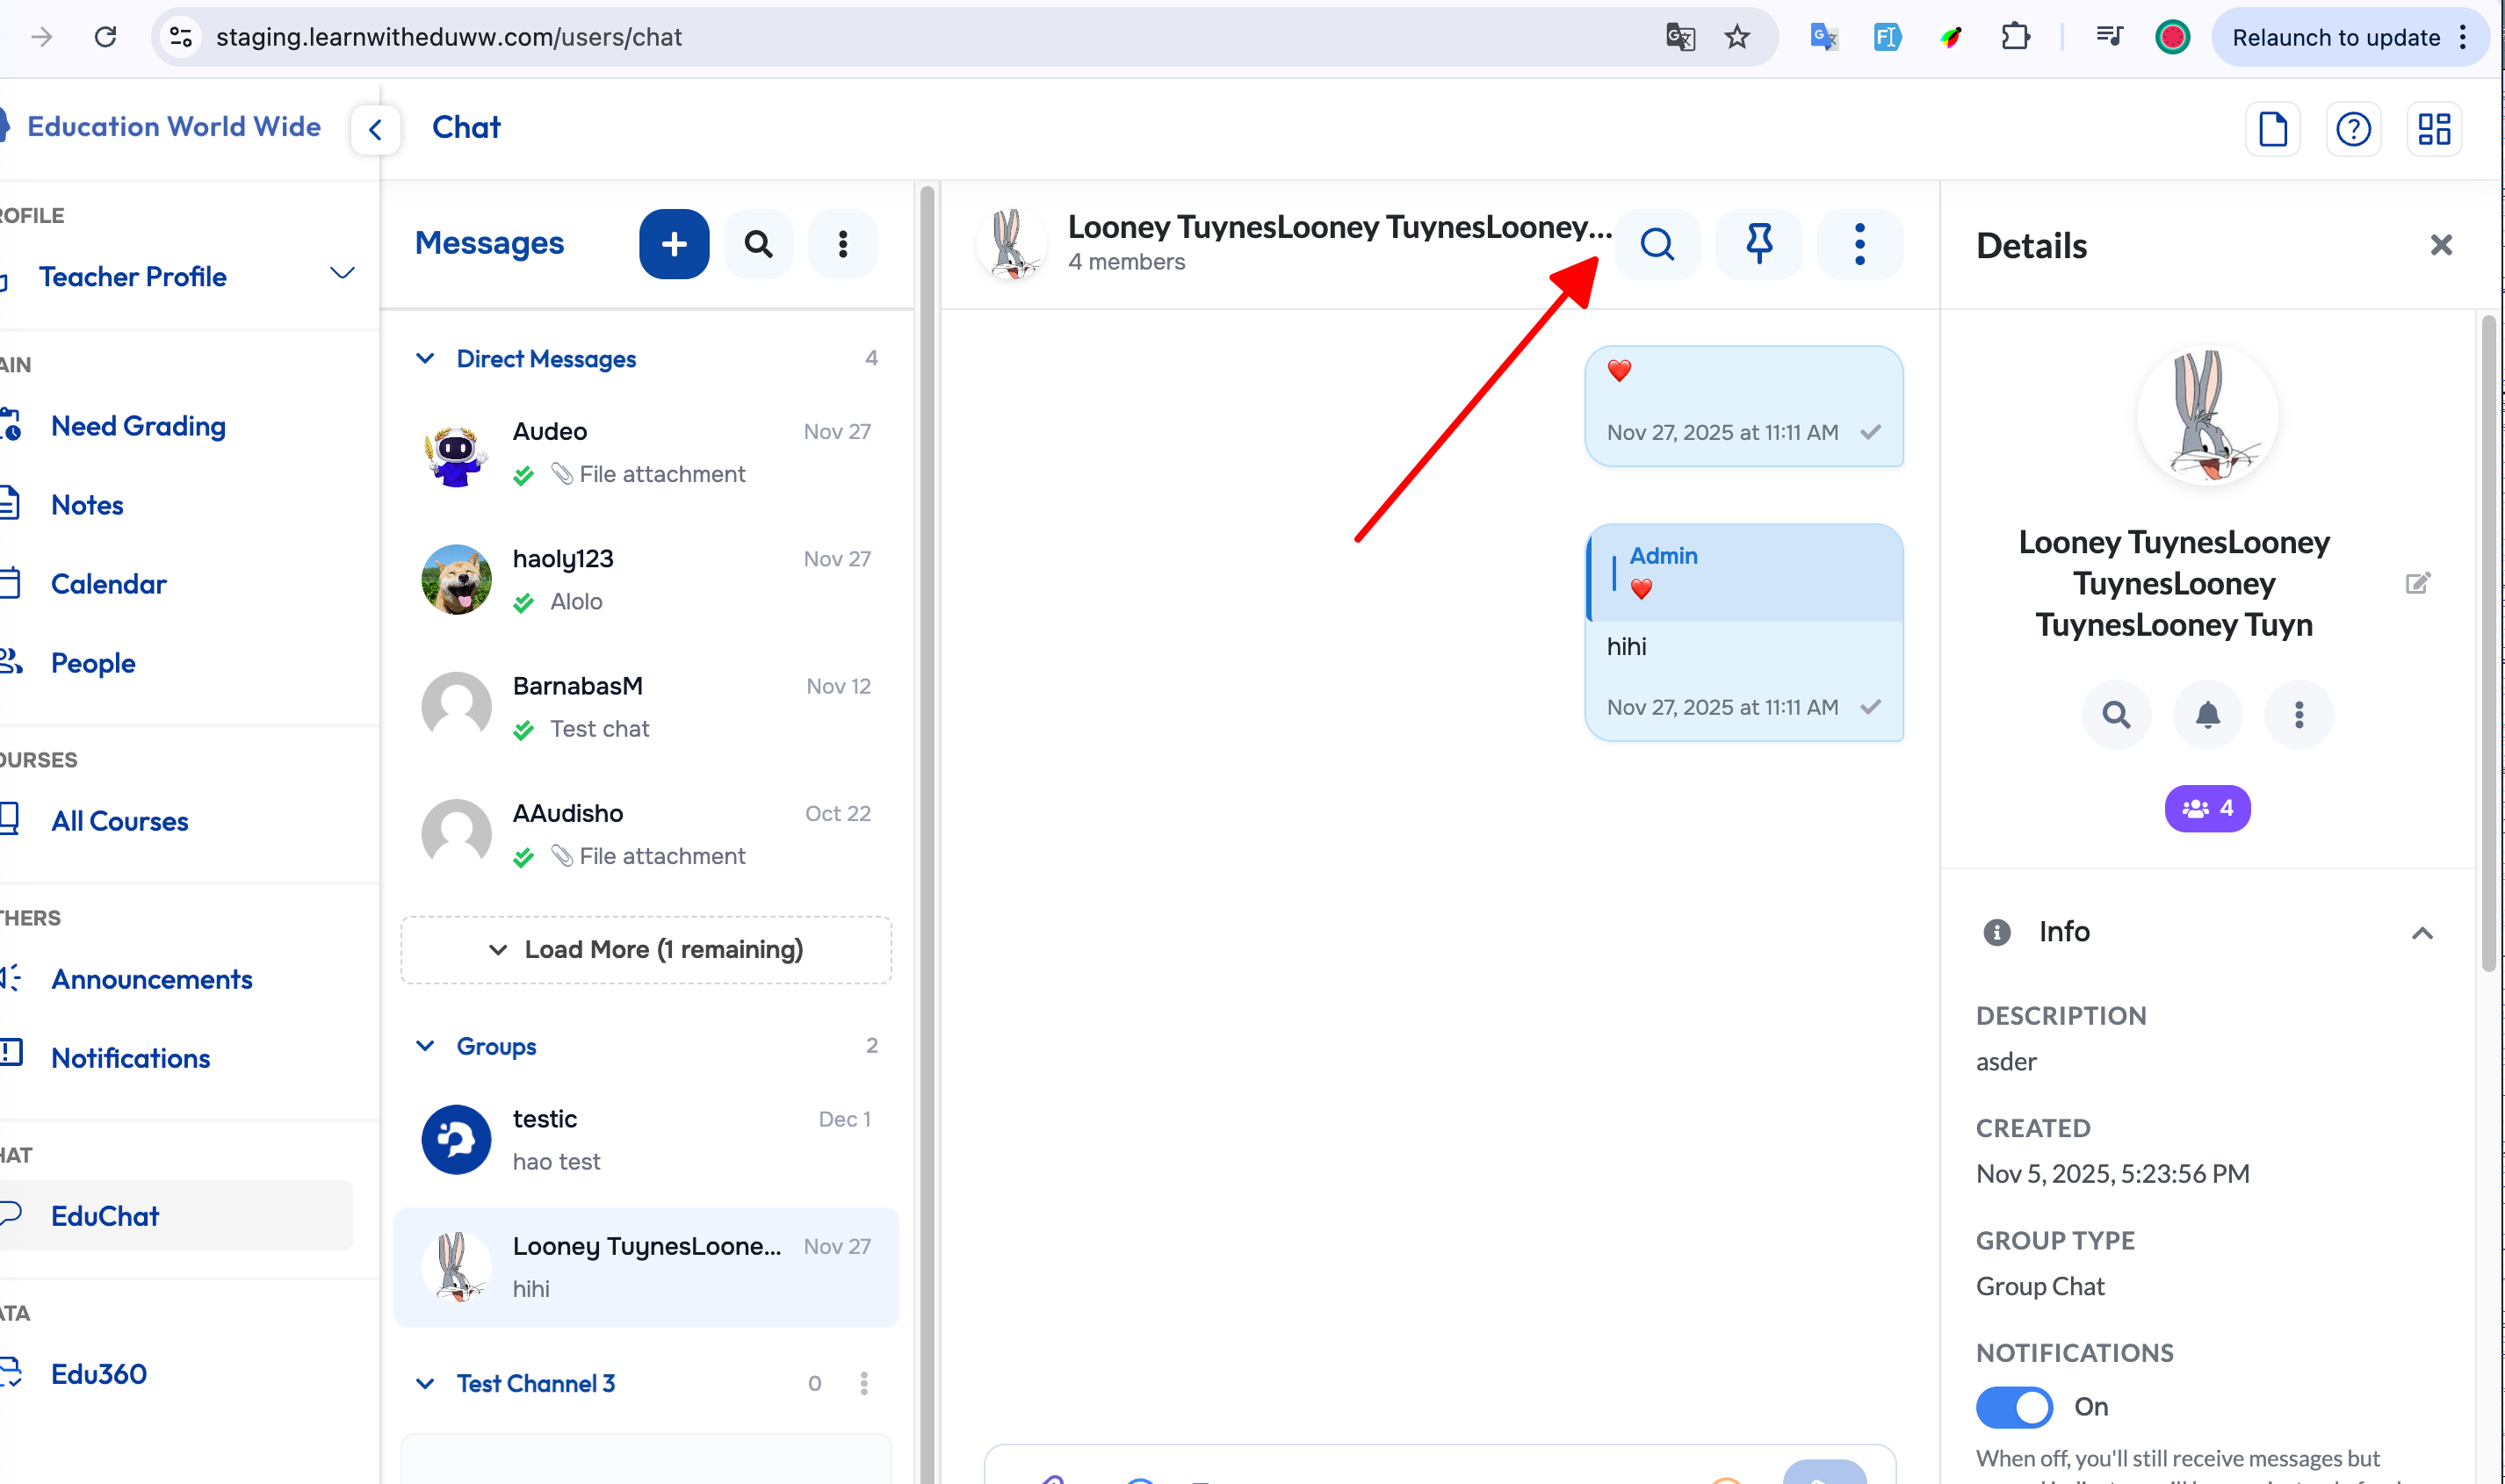
Task: Collapse the Groups section
Action: (x=425, y=1046)
